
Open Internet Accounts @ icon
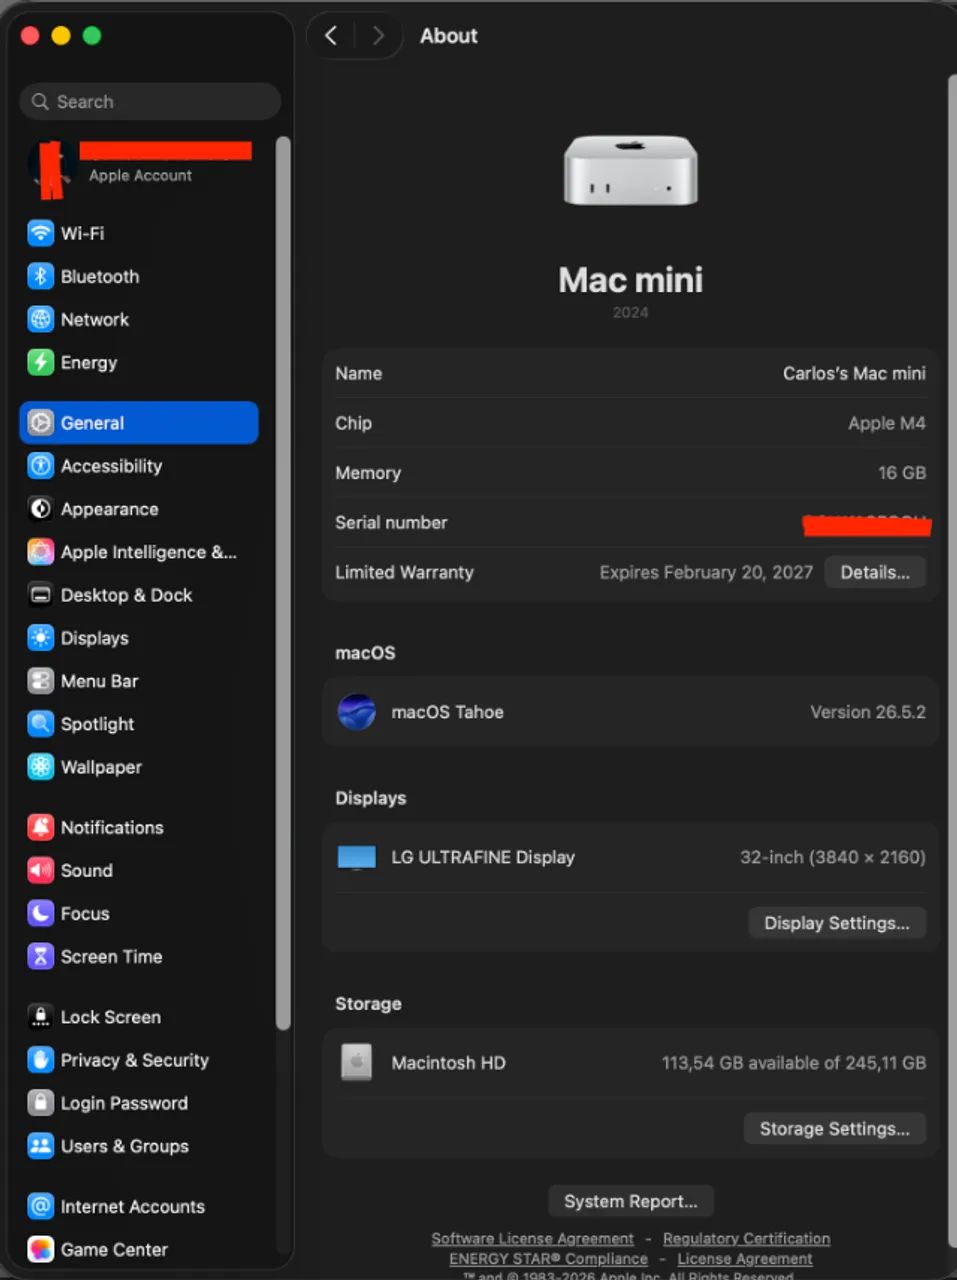point(40,1206)
